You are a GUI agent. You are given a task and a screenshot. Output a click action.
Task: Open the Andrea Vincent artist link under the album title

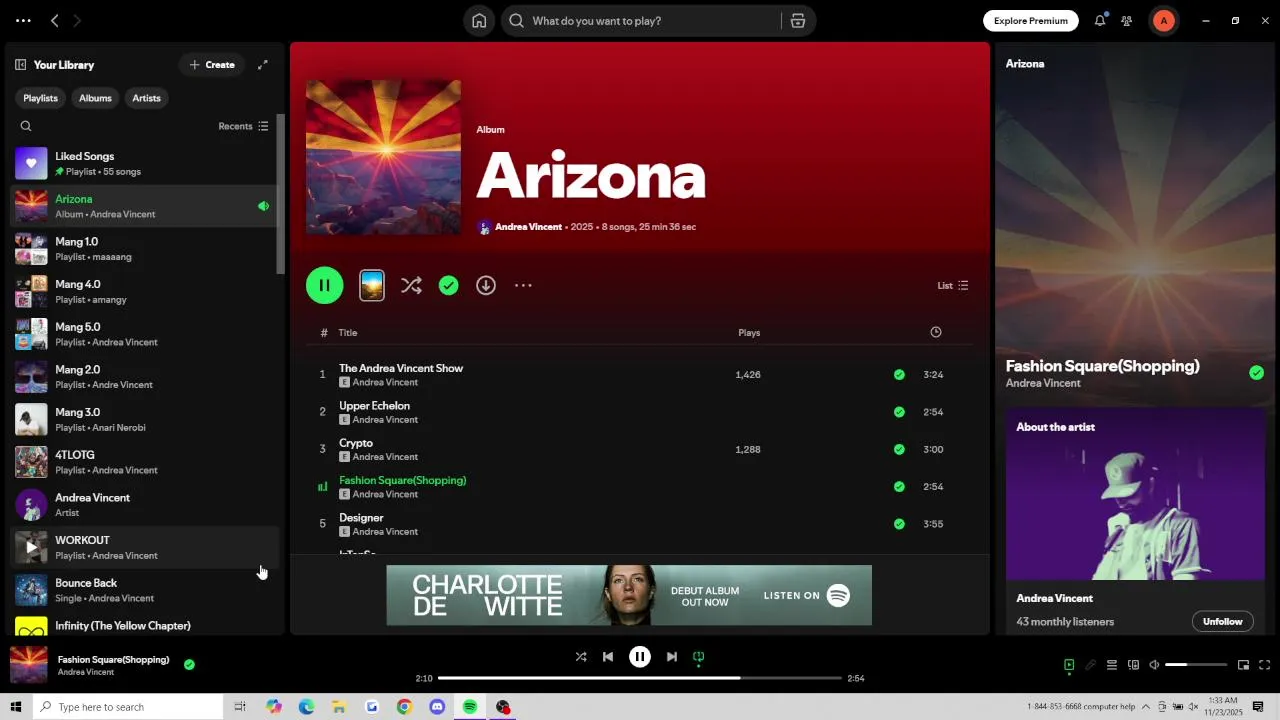(x=528, y=227)
